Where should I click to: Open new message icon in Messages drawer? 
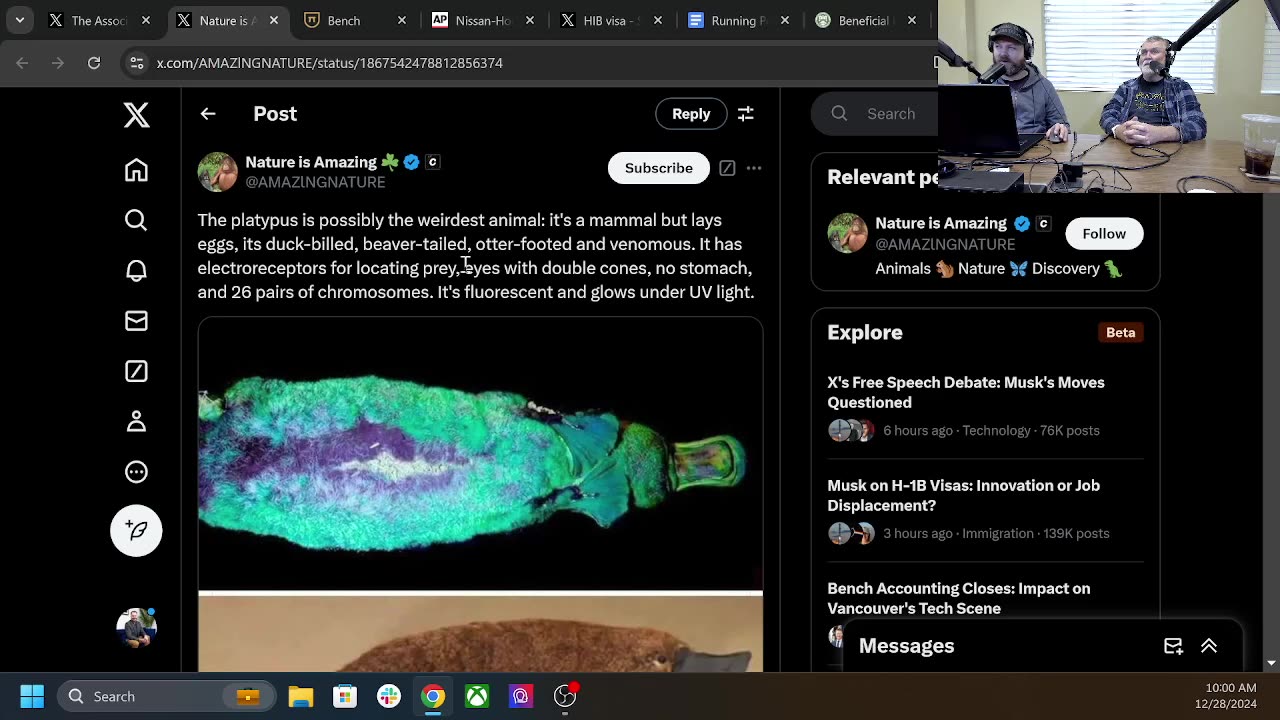pos(1173,646)
